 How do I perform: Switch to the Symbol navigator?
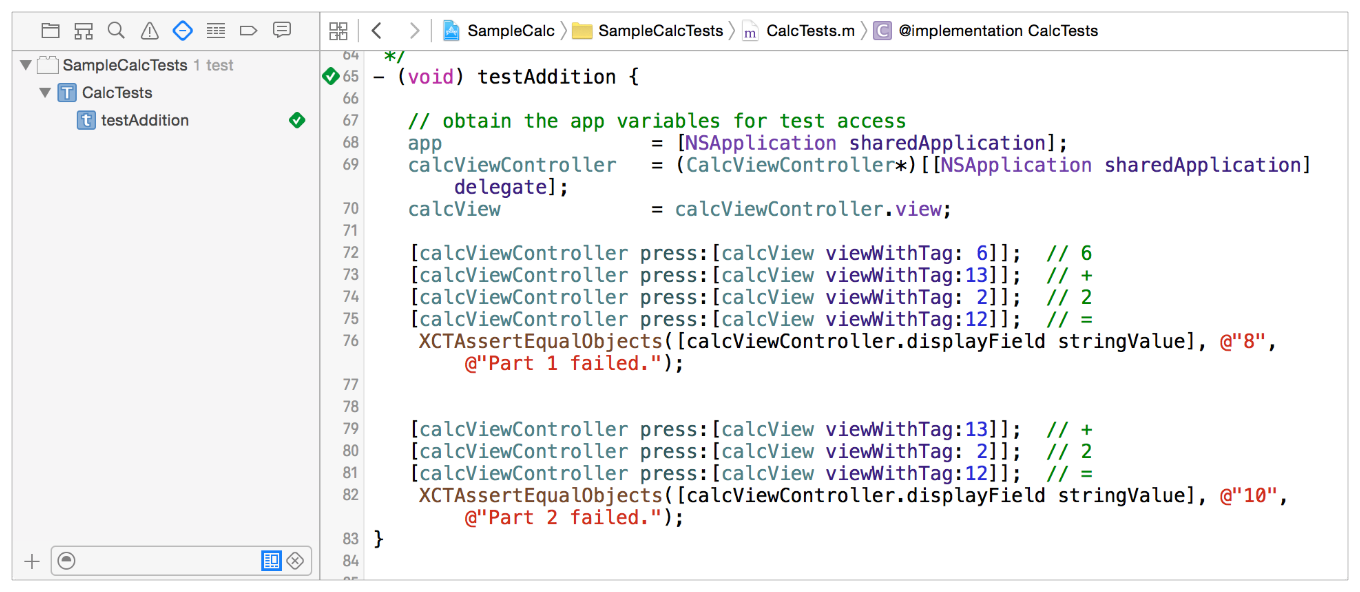click(83, 31)
